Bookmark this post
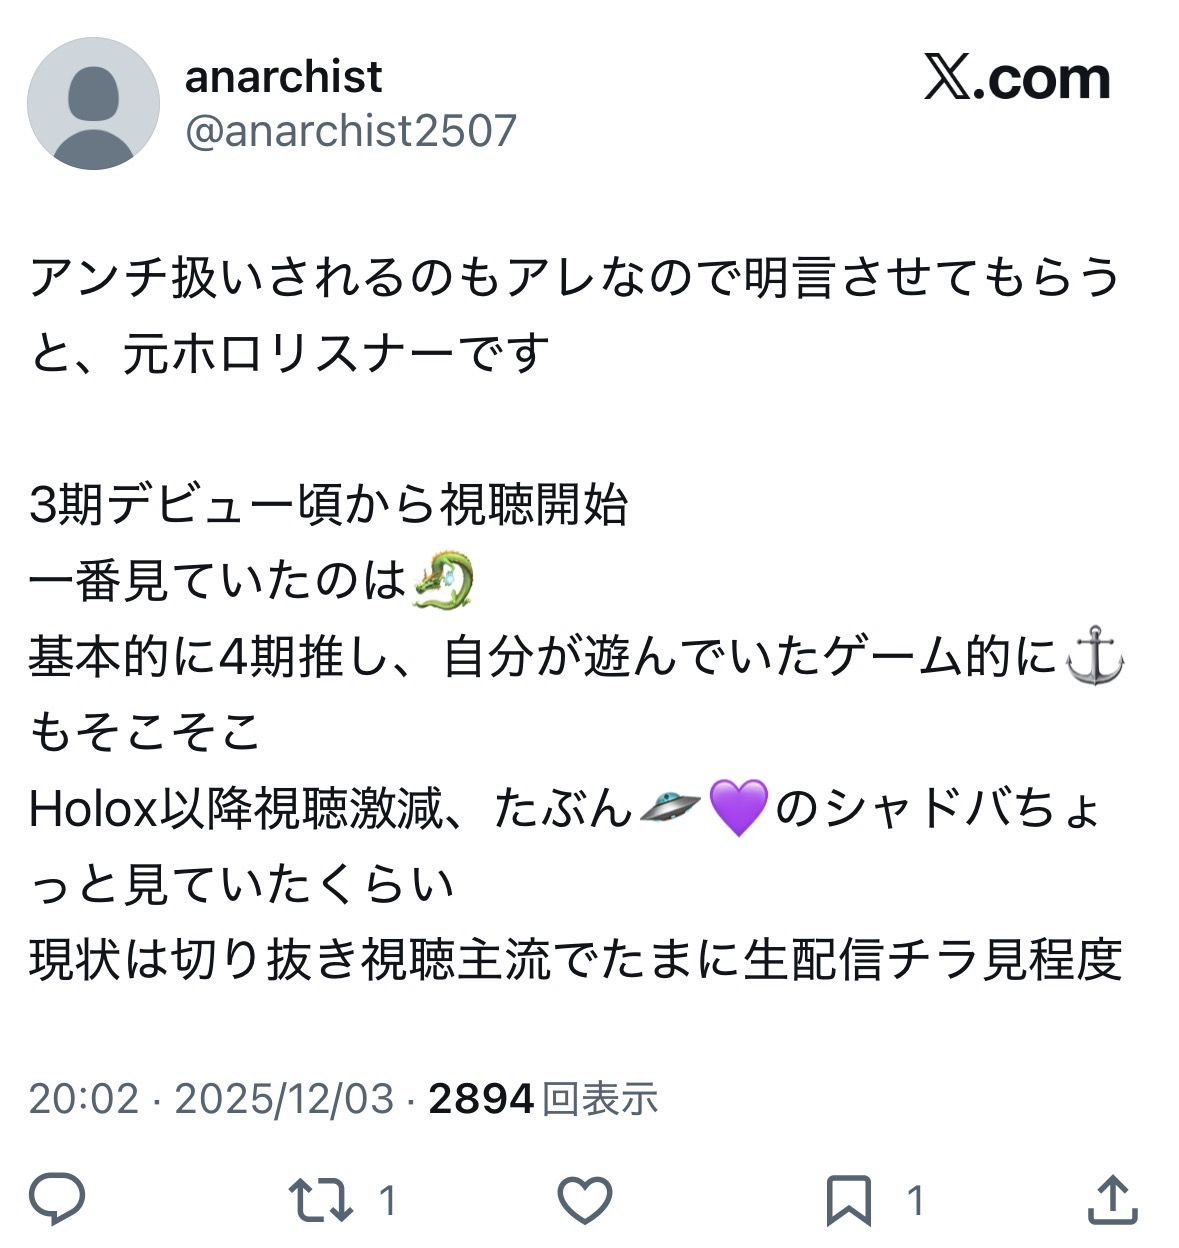The image size is (1179, 1248). 848,1200
